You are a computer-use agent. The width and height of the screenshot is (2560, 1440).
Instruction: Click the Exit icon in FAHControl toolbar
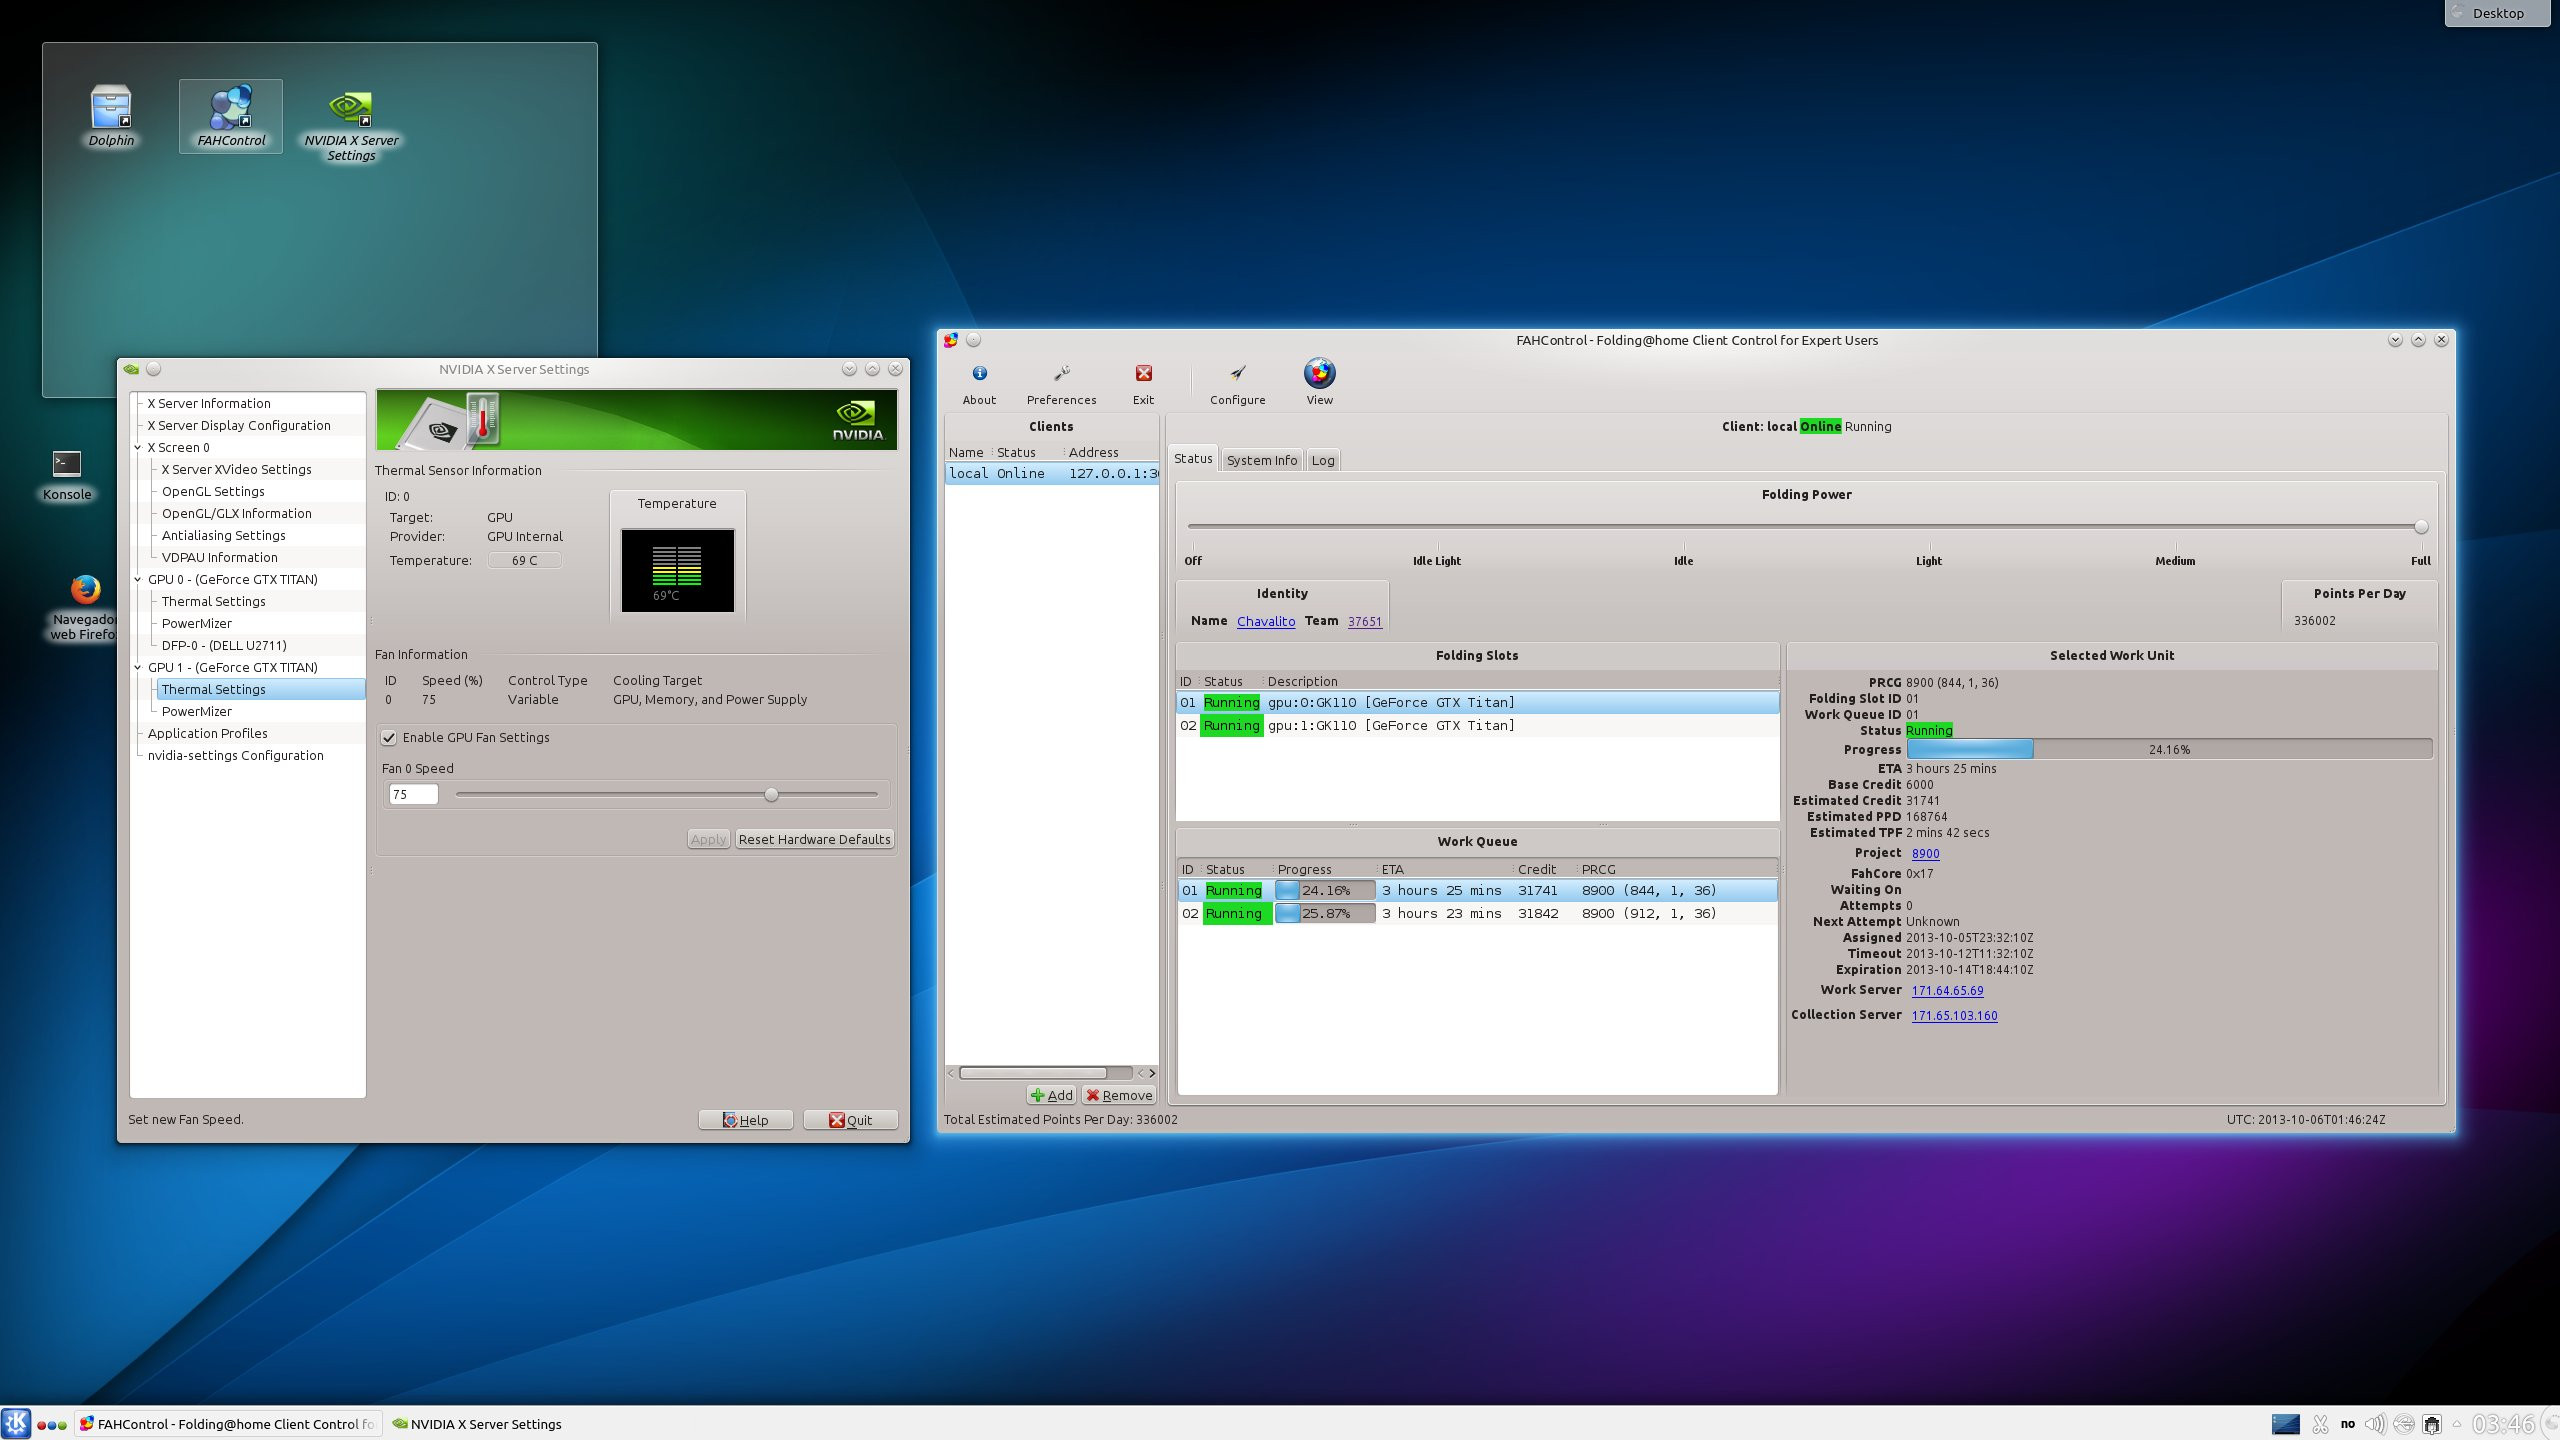click(1143, 384)
